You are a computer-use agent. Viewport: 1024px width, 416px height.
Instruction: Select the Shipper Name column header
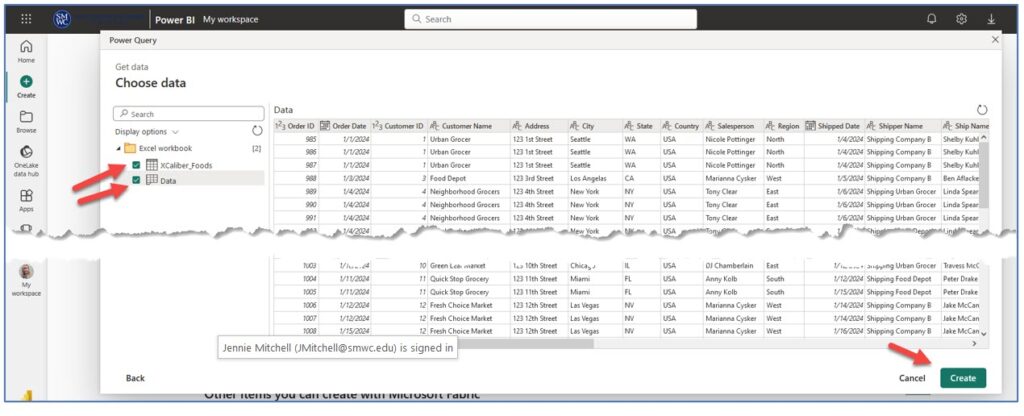coord(903,126)
